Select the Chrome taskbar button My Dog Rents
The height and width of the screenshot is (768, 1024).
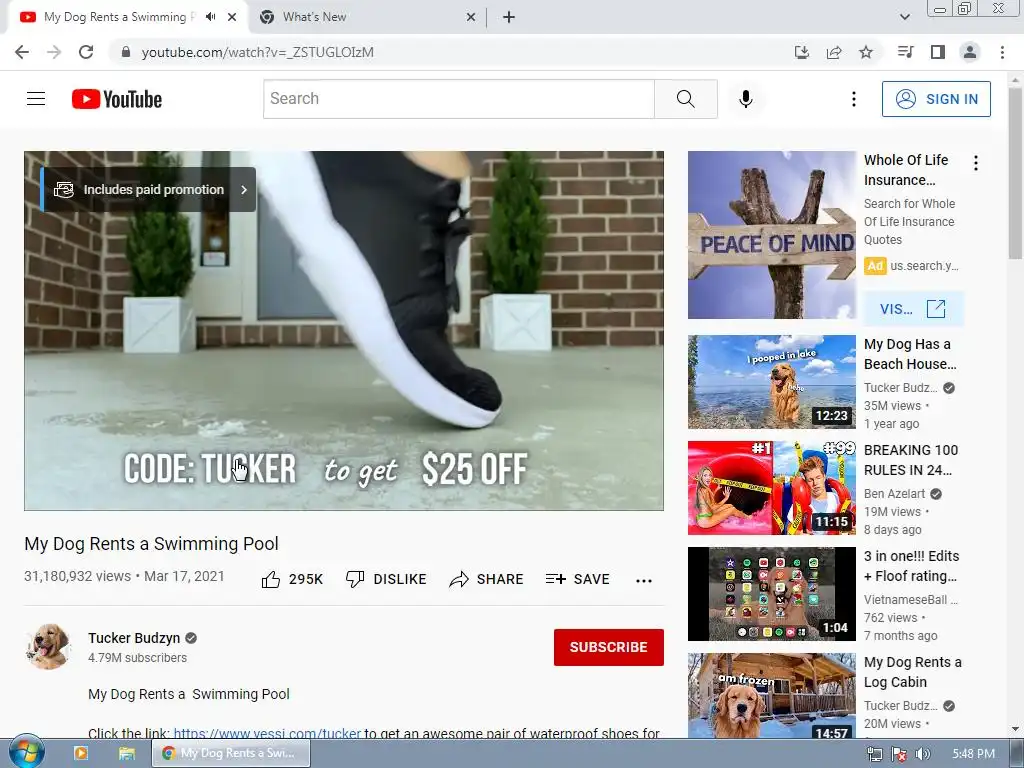(x=231, y=753)
